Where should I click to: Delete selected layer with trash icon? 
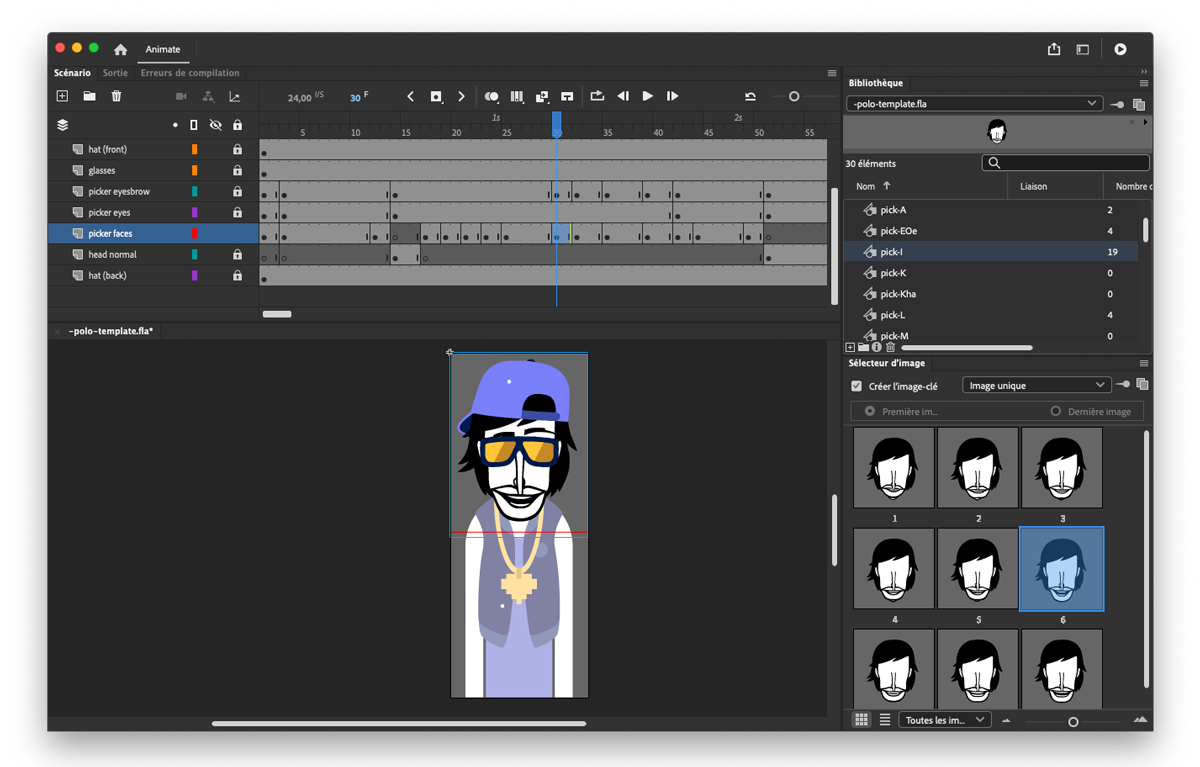tap(116, 96)
